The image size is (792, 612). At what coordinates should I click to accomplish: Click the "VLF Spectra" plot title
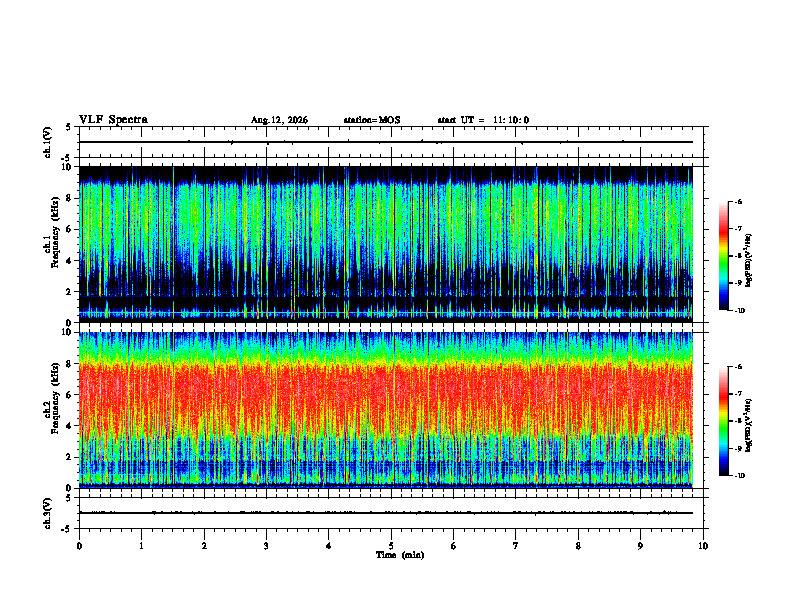[113, 120]
